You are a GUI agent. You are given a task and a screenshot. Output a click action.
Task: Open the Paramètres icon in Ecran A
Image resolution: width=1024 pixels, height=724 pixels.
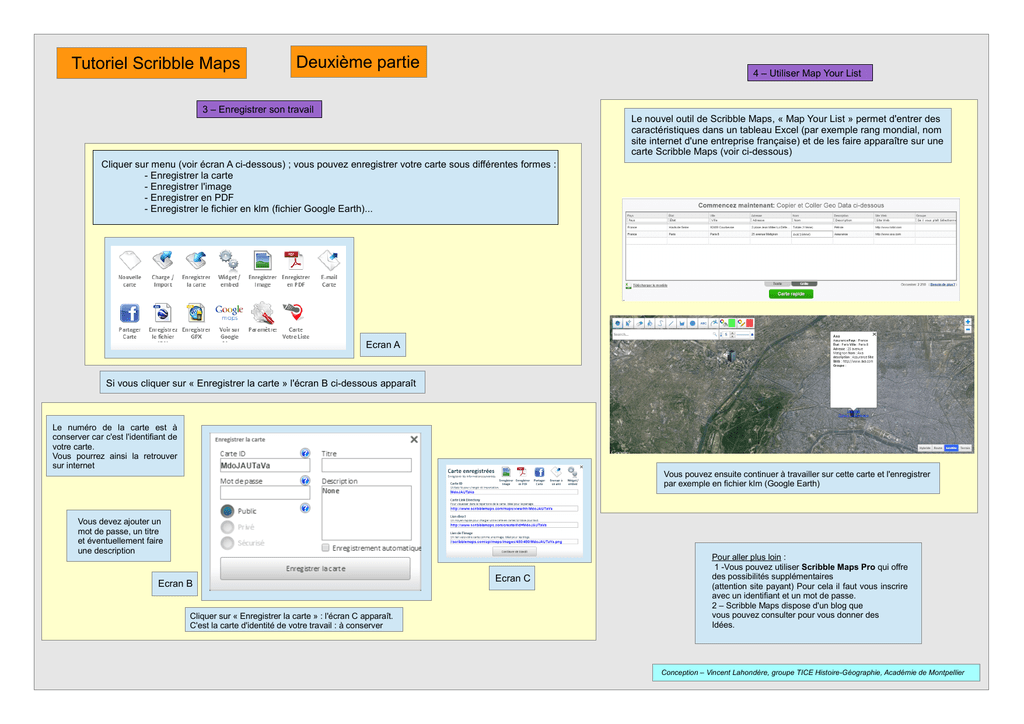point(263,313)
